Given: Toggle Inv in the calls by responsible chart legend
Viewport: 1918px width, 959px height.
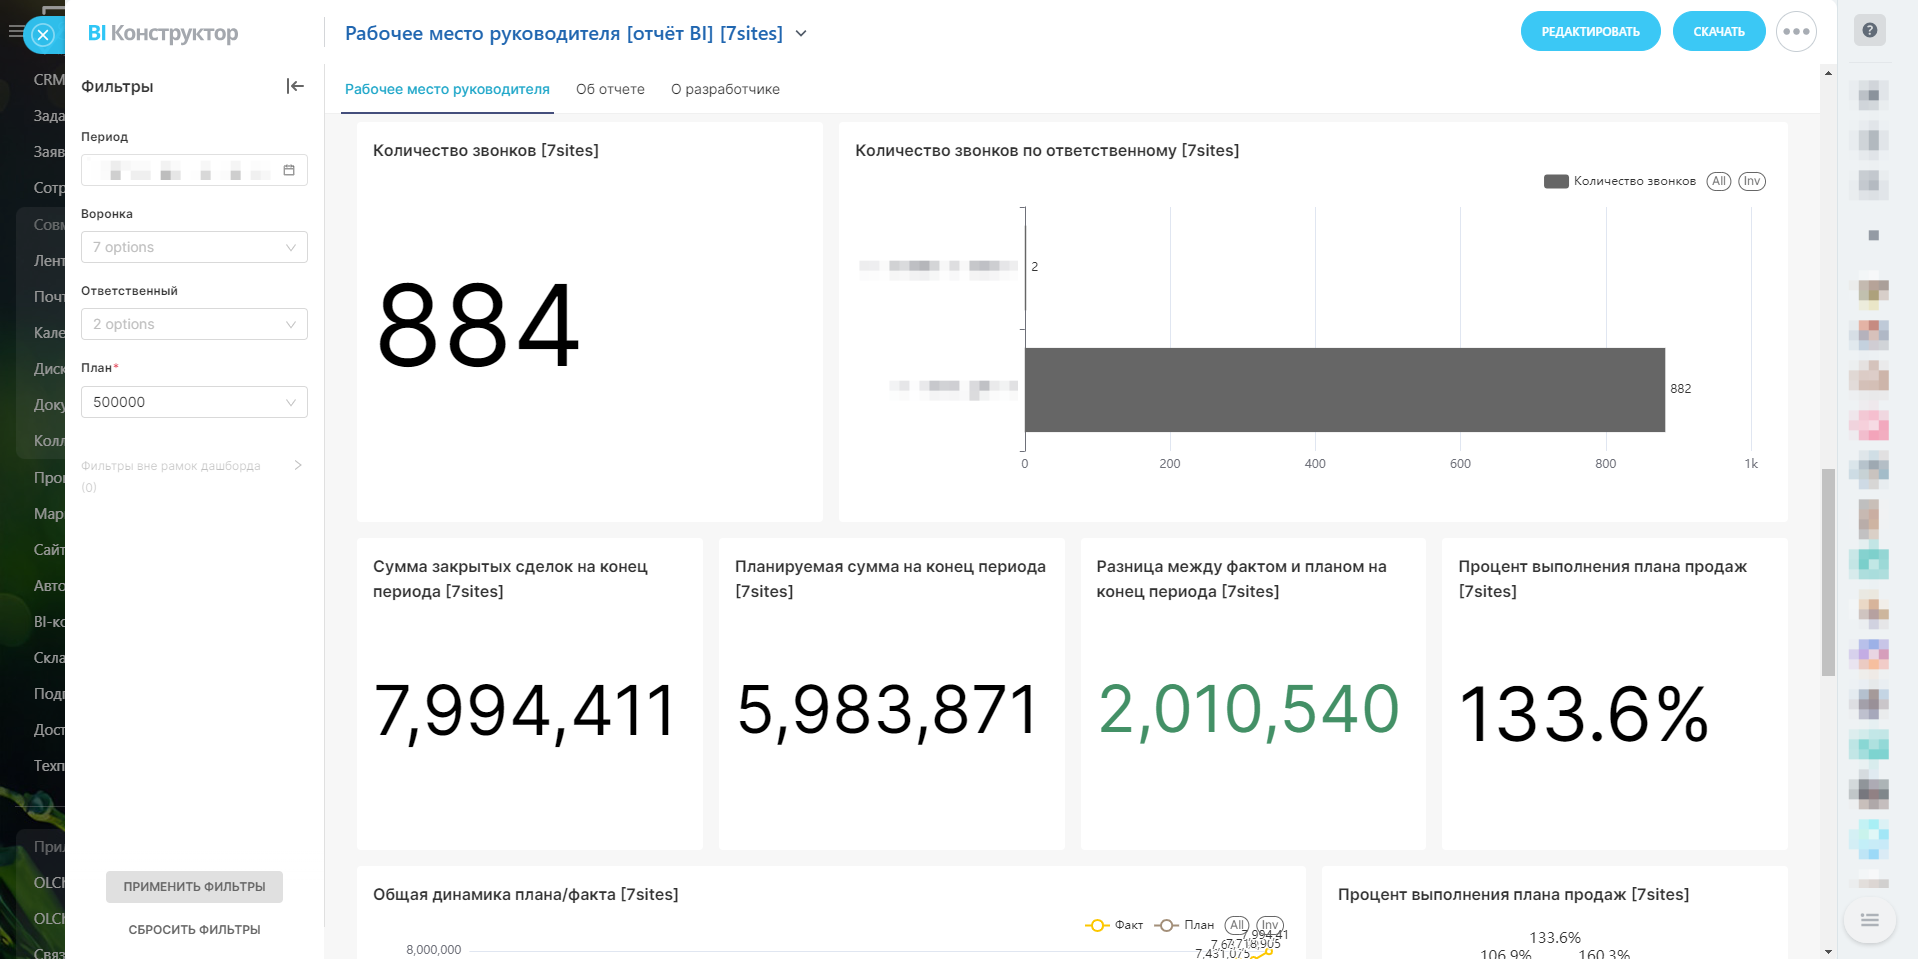Looking at the screenshot, I should 1751,181.
